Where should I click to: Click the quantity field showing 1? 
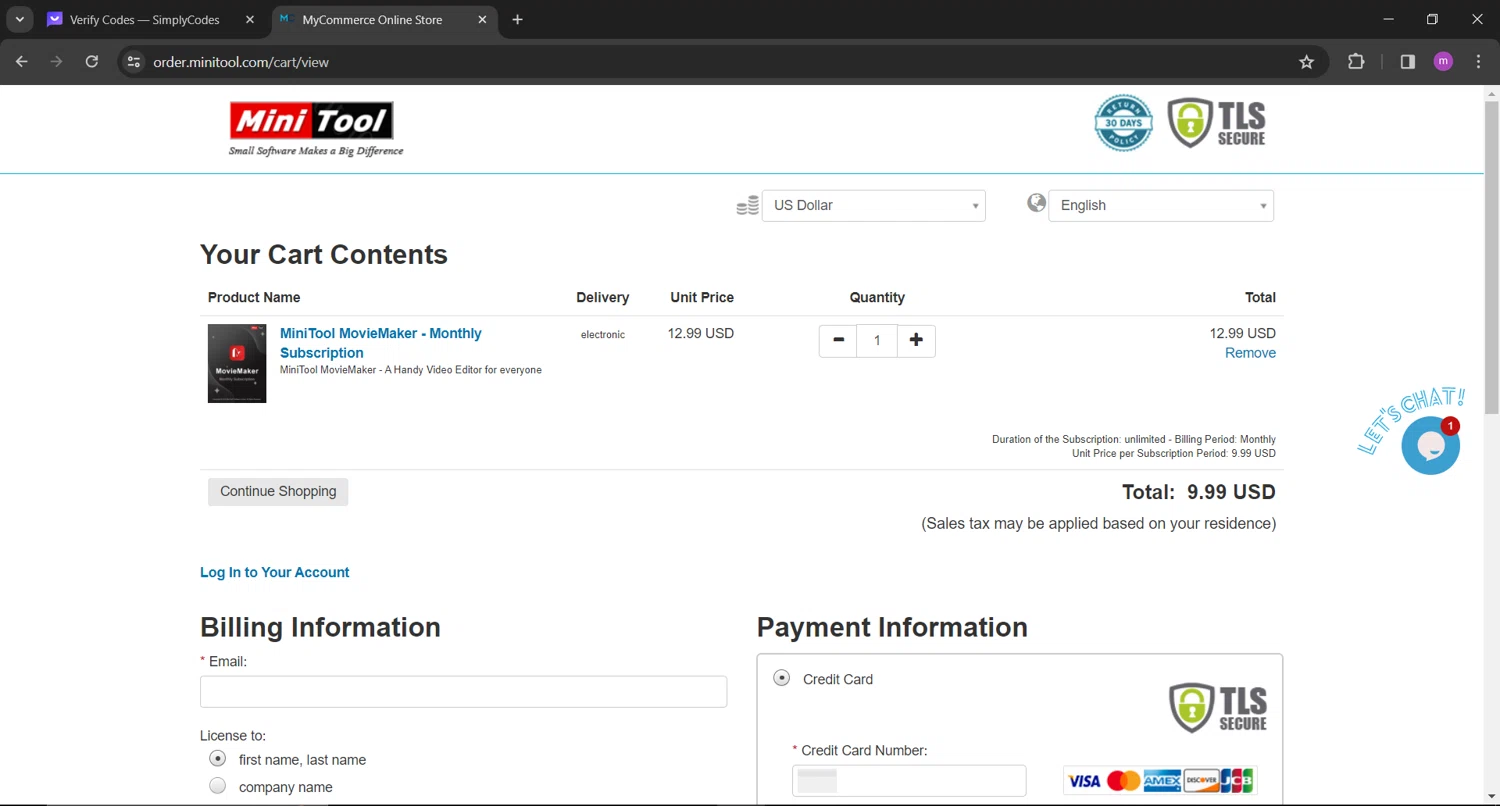pos(877,341)
